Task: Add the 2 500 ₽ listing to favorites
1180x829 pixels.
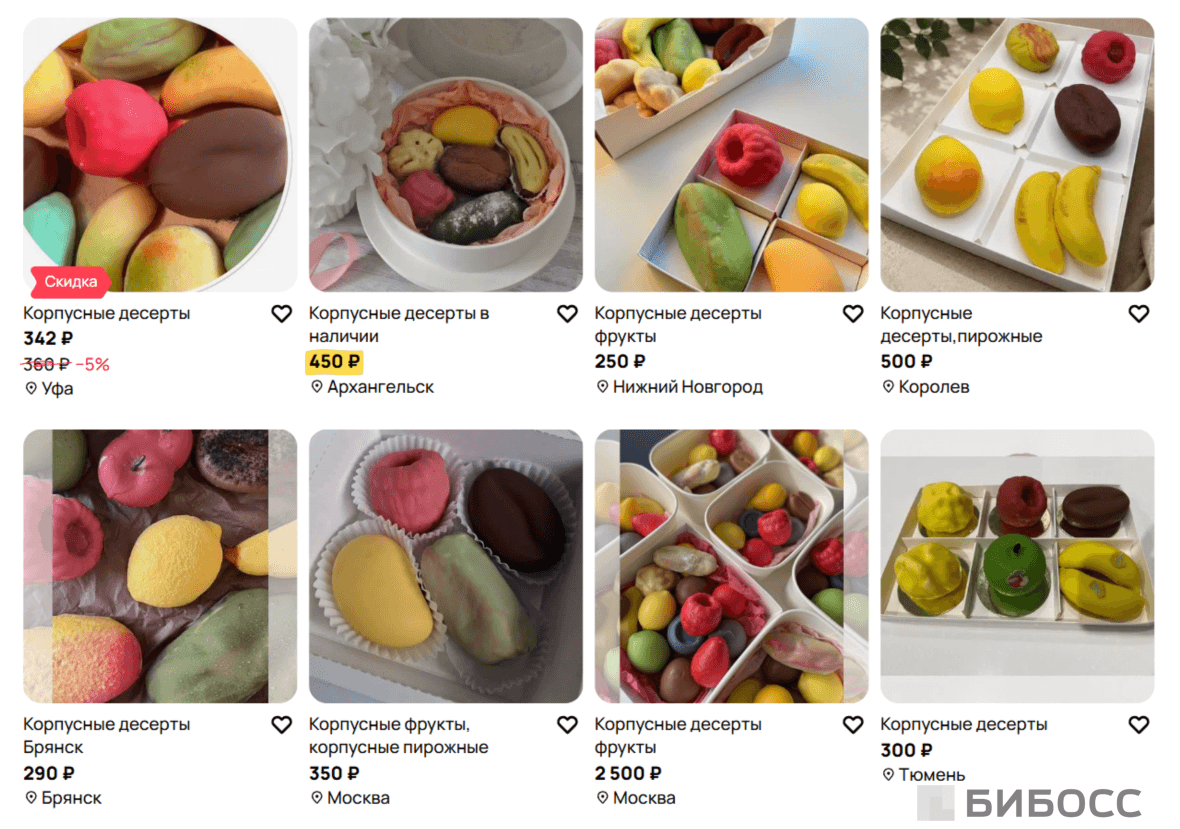Action: pyautogui.click(x=853, y=724)
